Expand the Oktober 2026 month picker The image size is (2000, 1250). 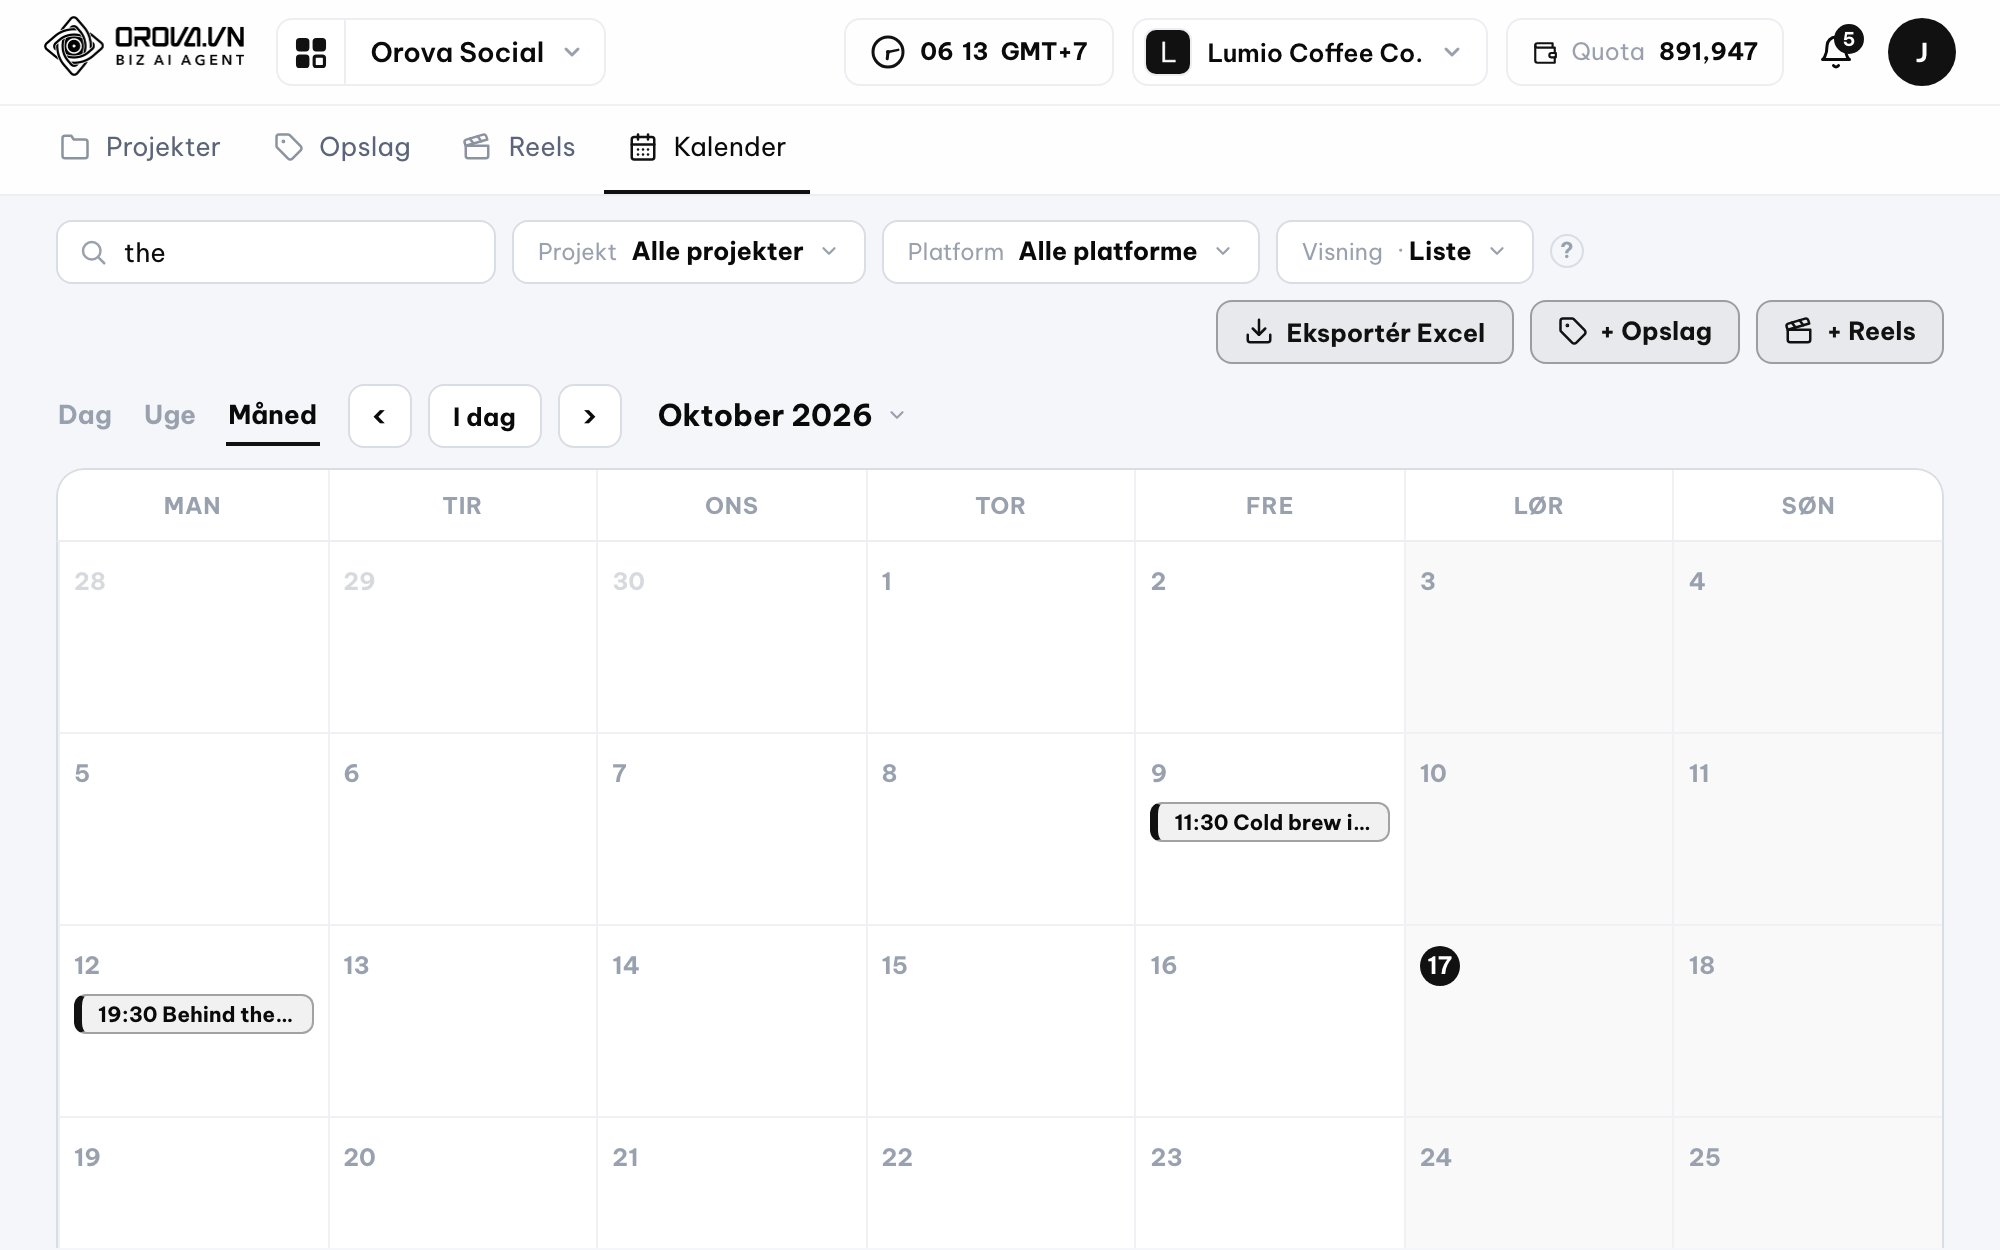pyautogui.click(x=781, y=415)
